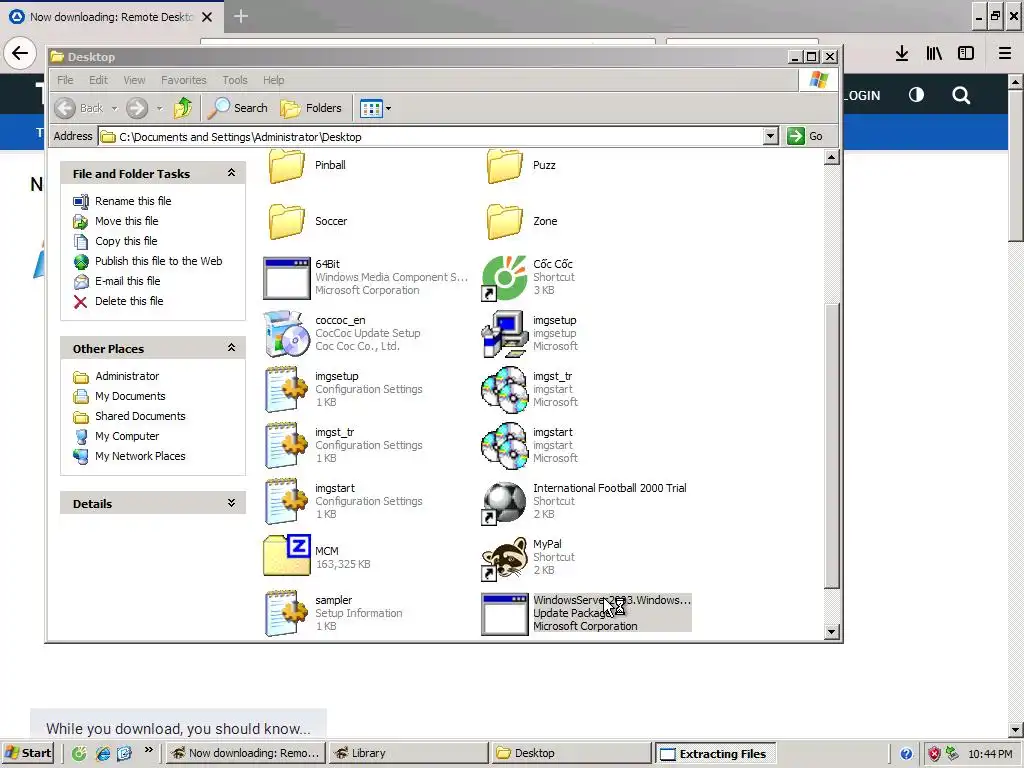Open My Network Places link
1024x768 pixels.
140,456
